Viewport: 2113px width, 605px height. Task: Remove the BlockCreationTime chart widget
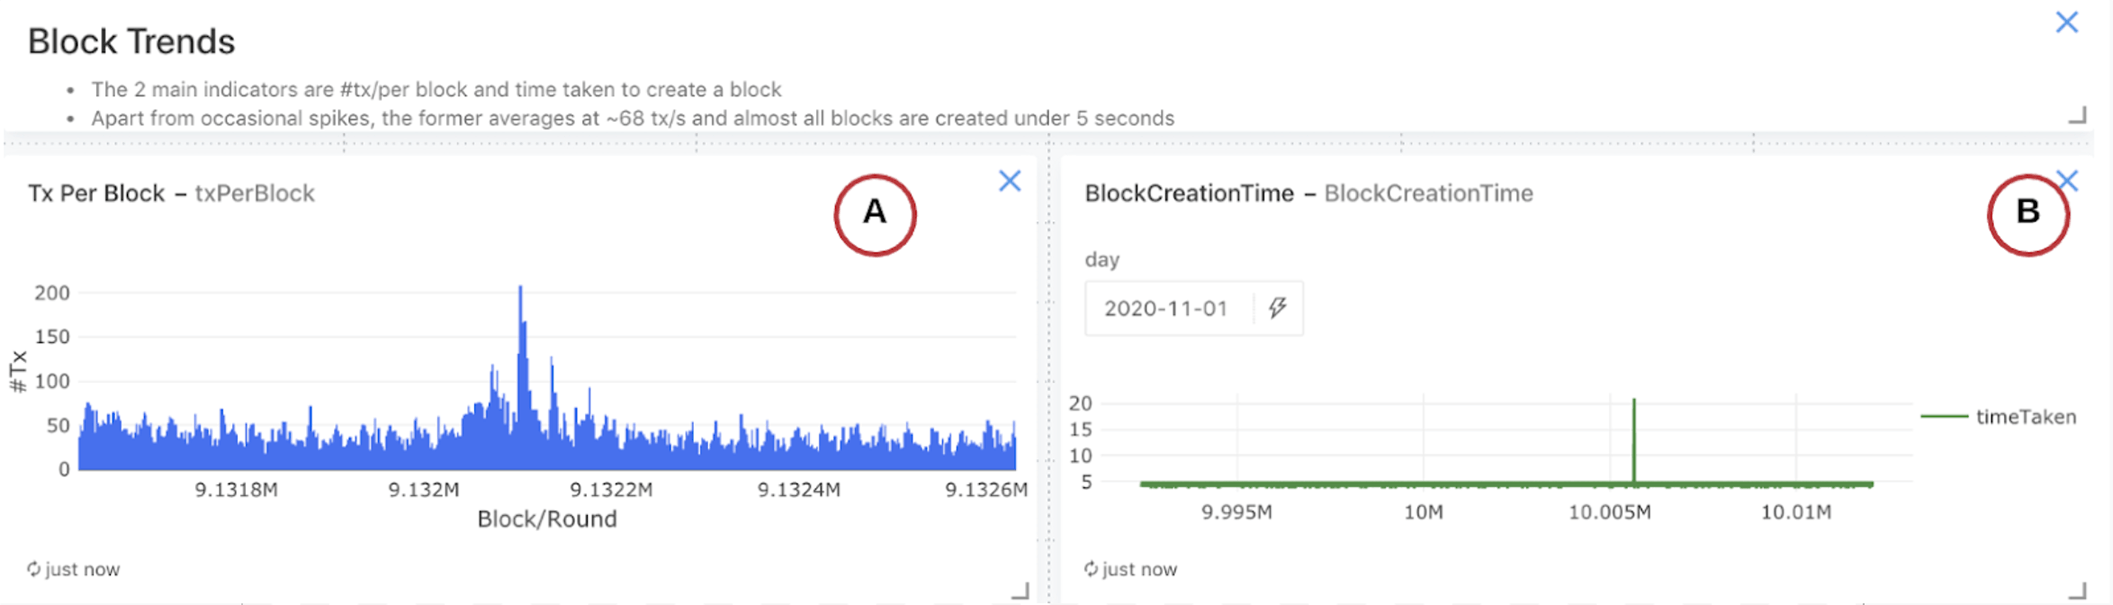tap(2067, 180)
